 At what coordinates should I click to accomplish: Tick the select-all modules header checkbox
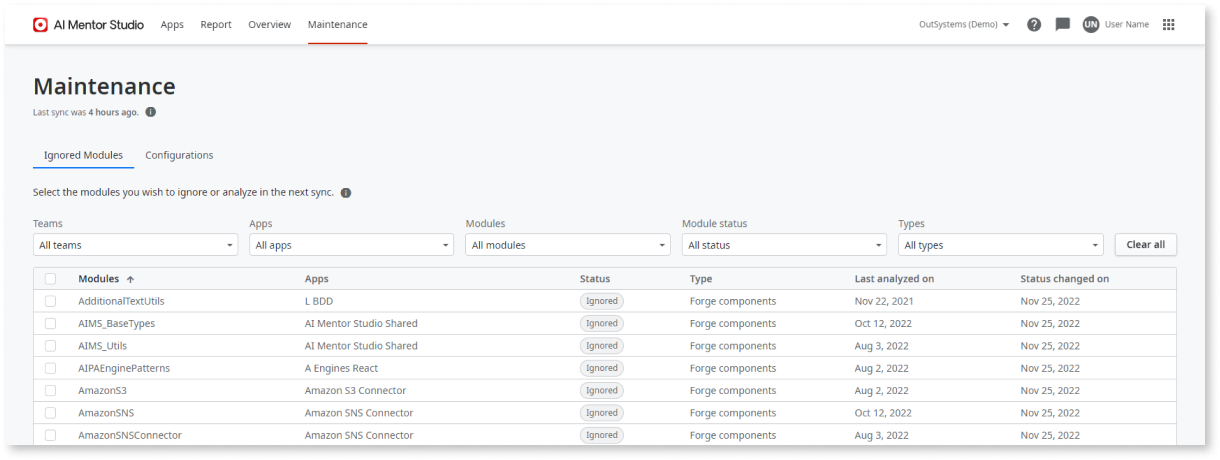[x=50, y=279]
